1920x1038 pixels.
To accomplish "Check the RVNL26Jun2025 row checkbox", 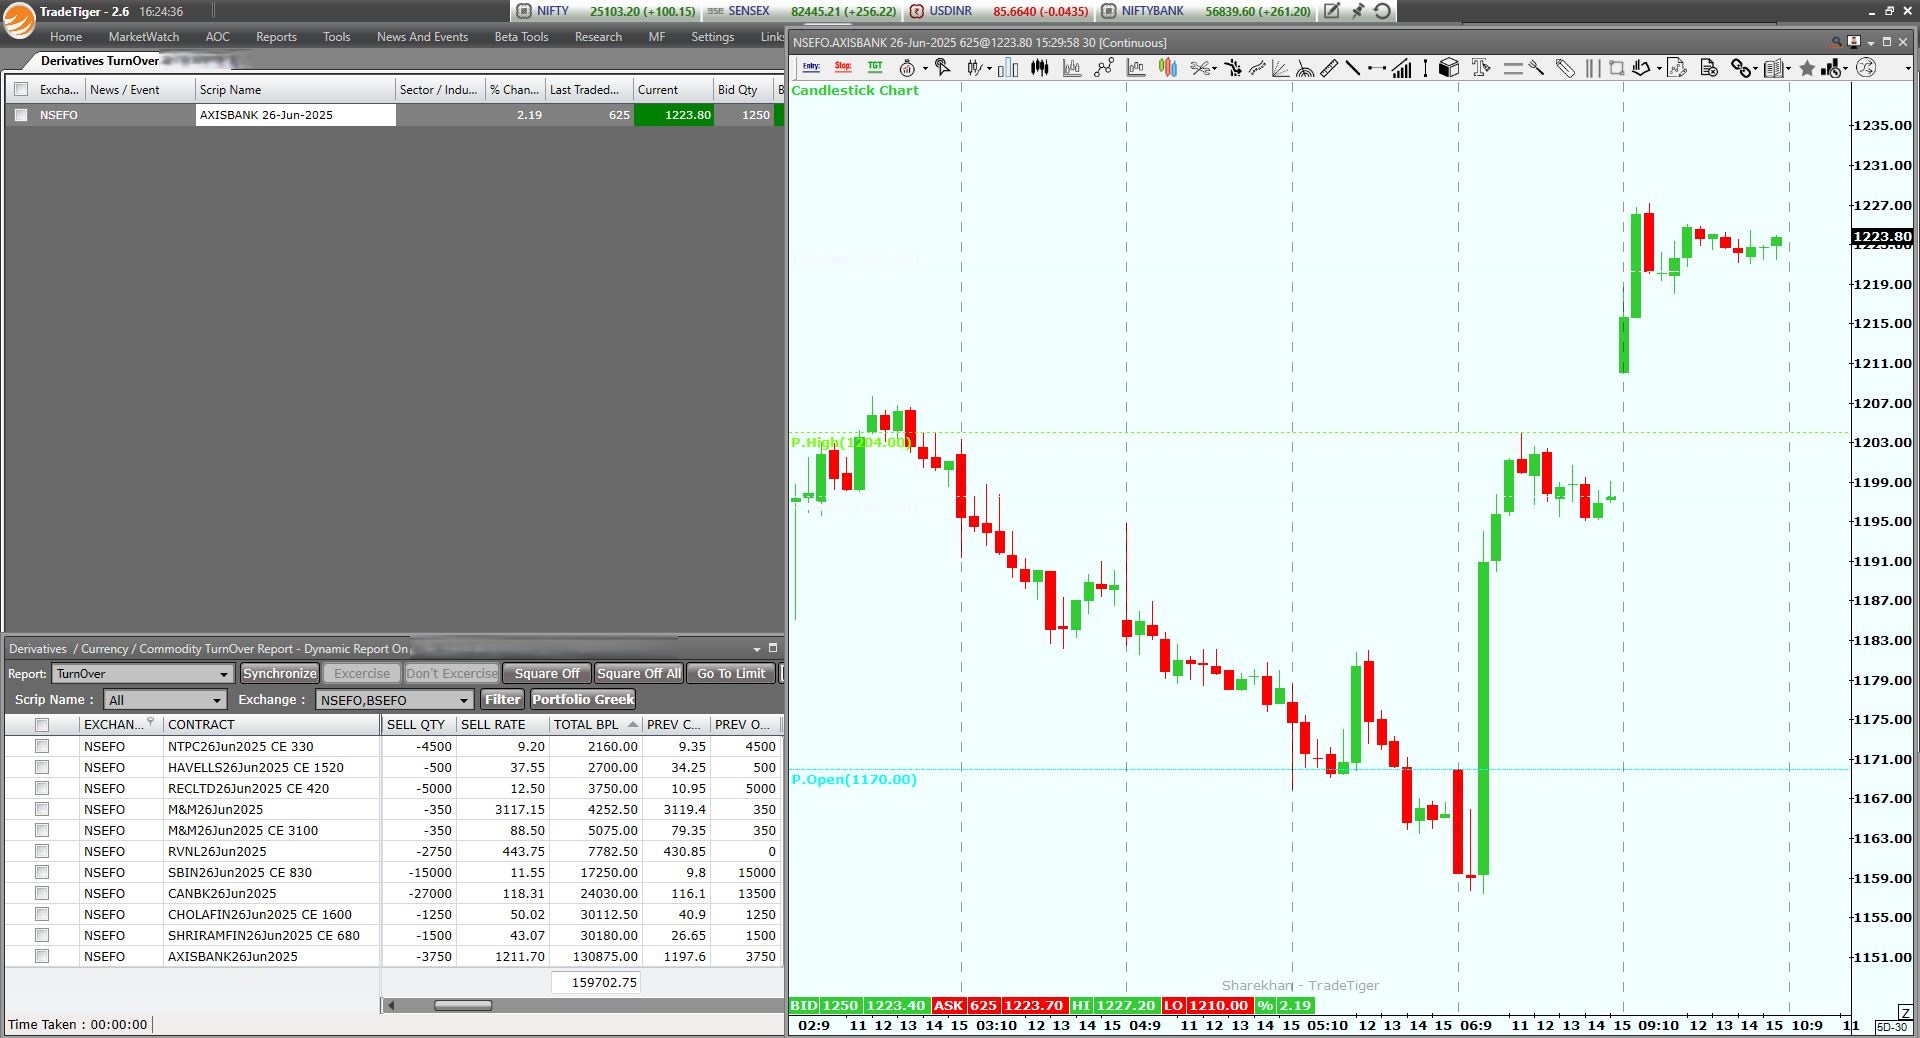I will point(42,851).
